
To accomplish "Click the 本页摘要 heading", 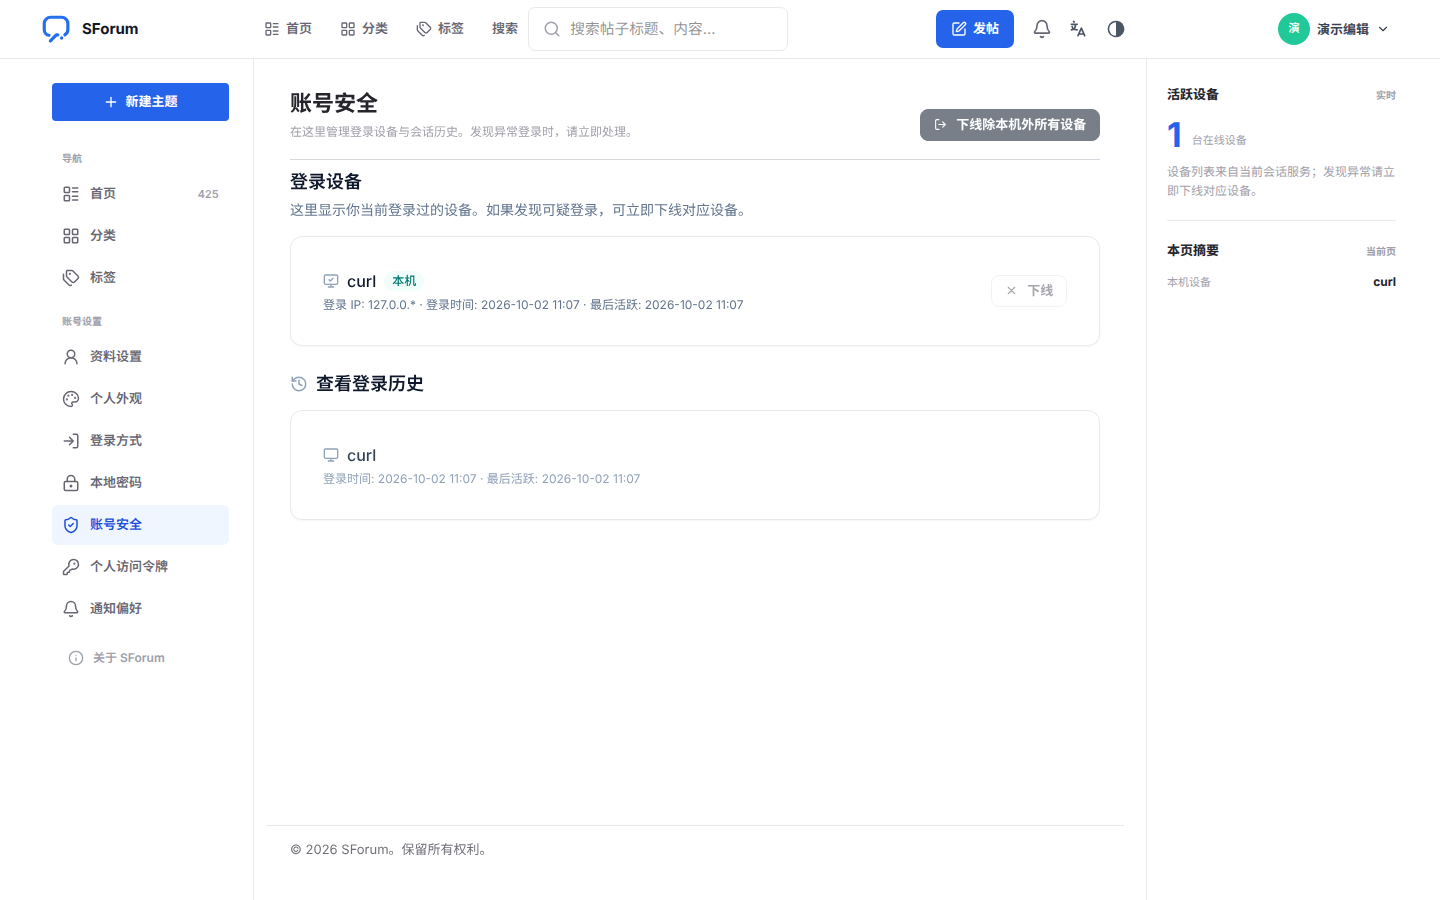I will [1193, 251].
